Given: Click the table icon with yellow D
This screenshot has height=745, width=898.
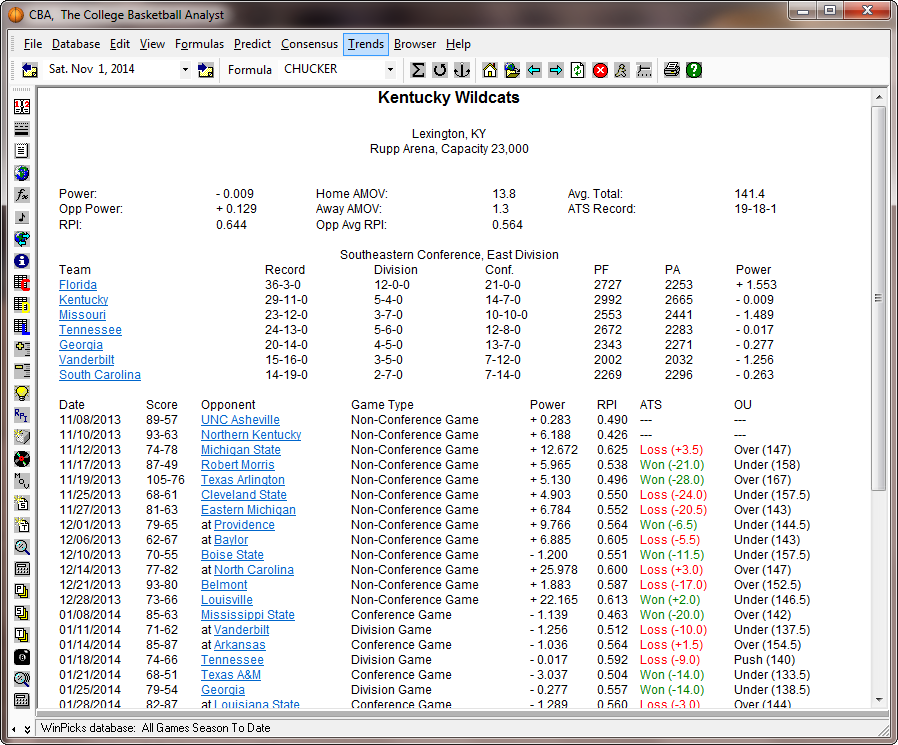Looking at the screenshot, I should (22, 305).
